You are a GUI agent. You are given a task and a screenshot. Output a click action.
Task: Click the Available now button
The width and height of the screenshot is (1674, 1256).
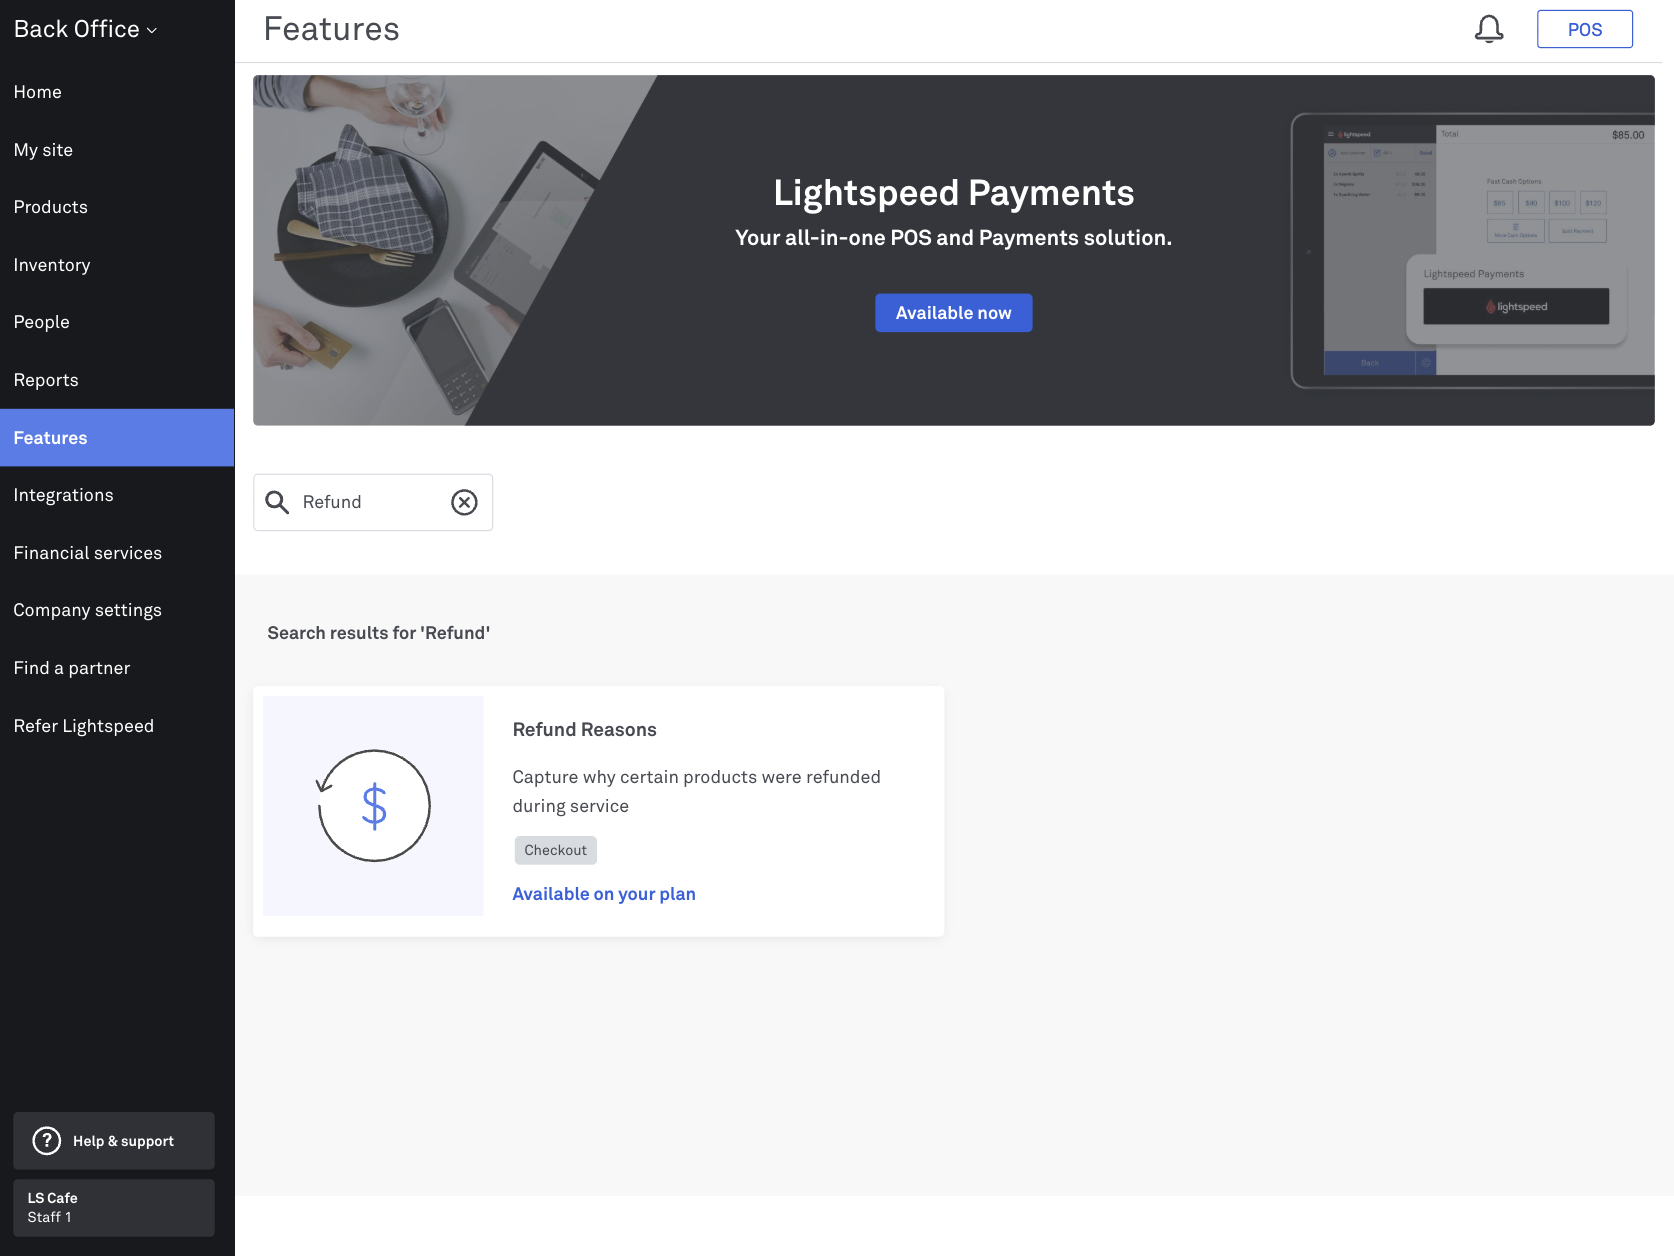coord(953,313)
